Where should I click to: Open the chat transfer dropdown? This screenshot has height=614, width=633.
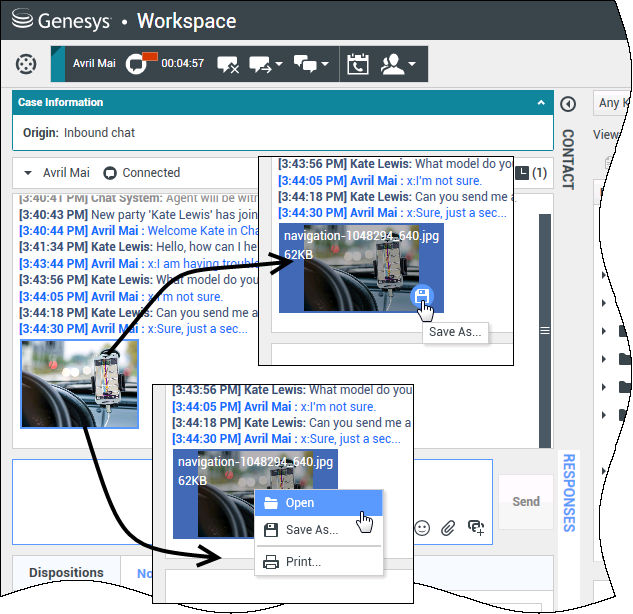point(266,64)
